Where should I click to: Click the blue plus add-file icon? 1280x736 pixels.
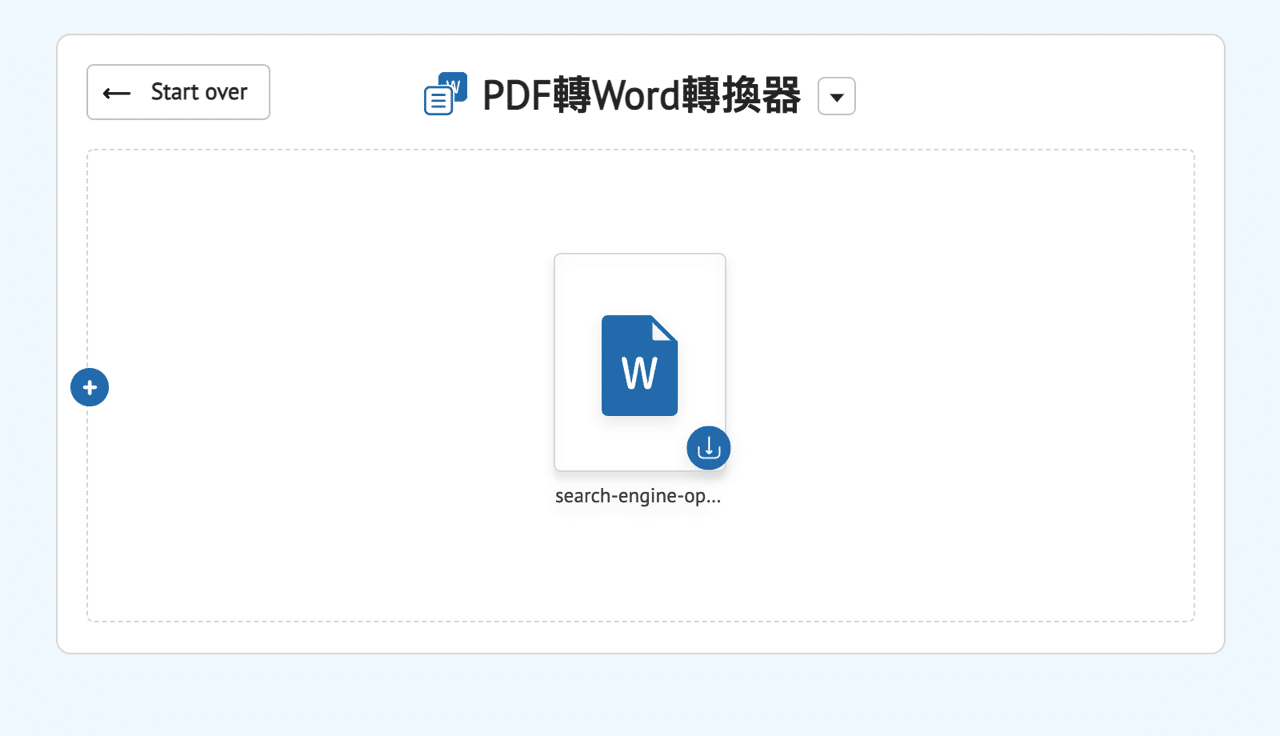pos(90,387)
